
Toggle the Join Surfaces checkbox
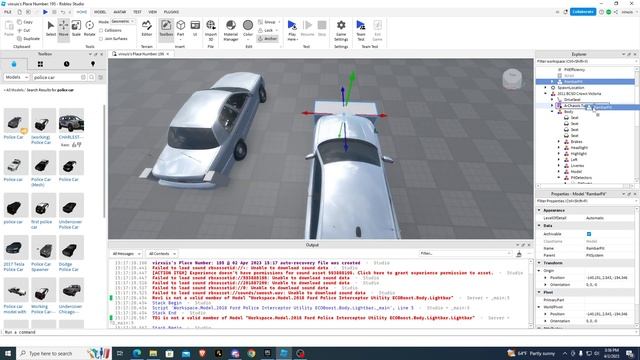click(101, 39)
